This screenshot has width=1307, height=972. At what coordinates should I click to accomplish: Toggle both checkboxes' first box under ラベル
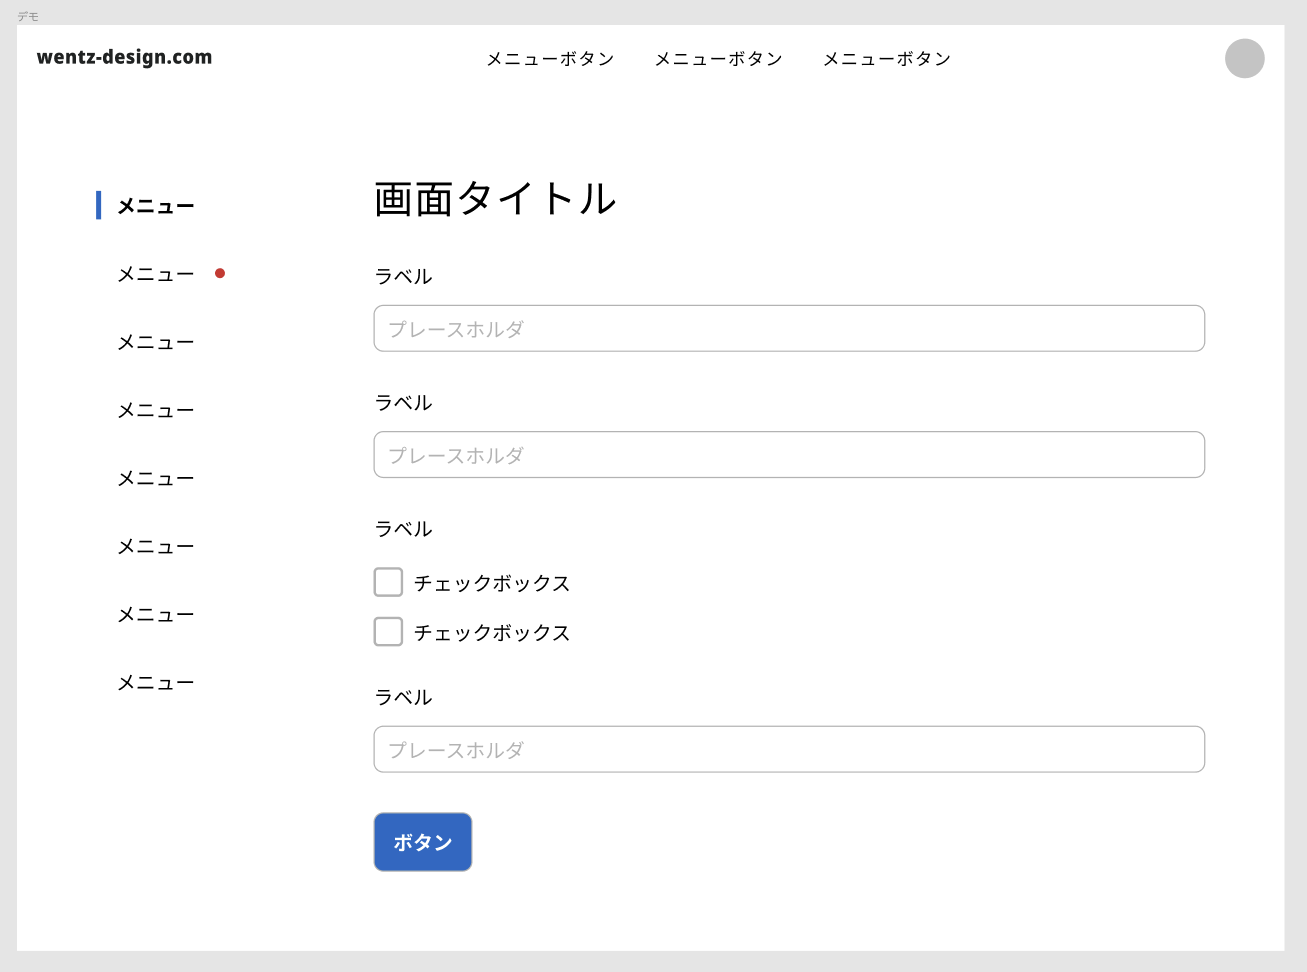(x=388, y=581)
